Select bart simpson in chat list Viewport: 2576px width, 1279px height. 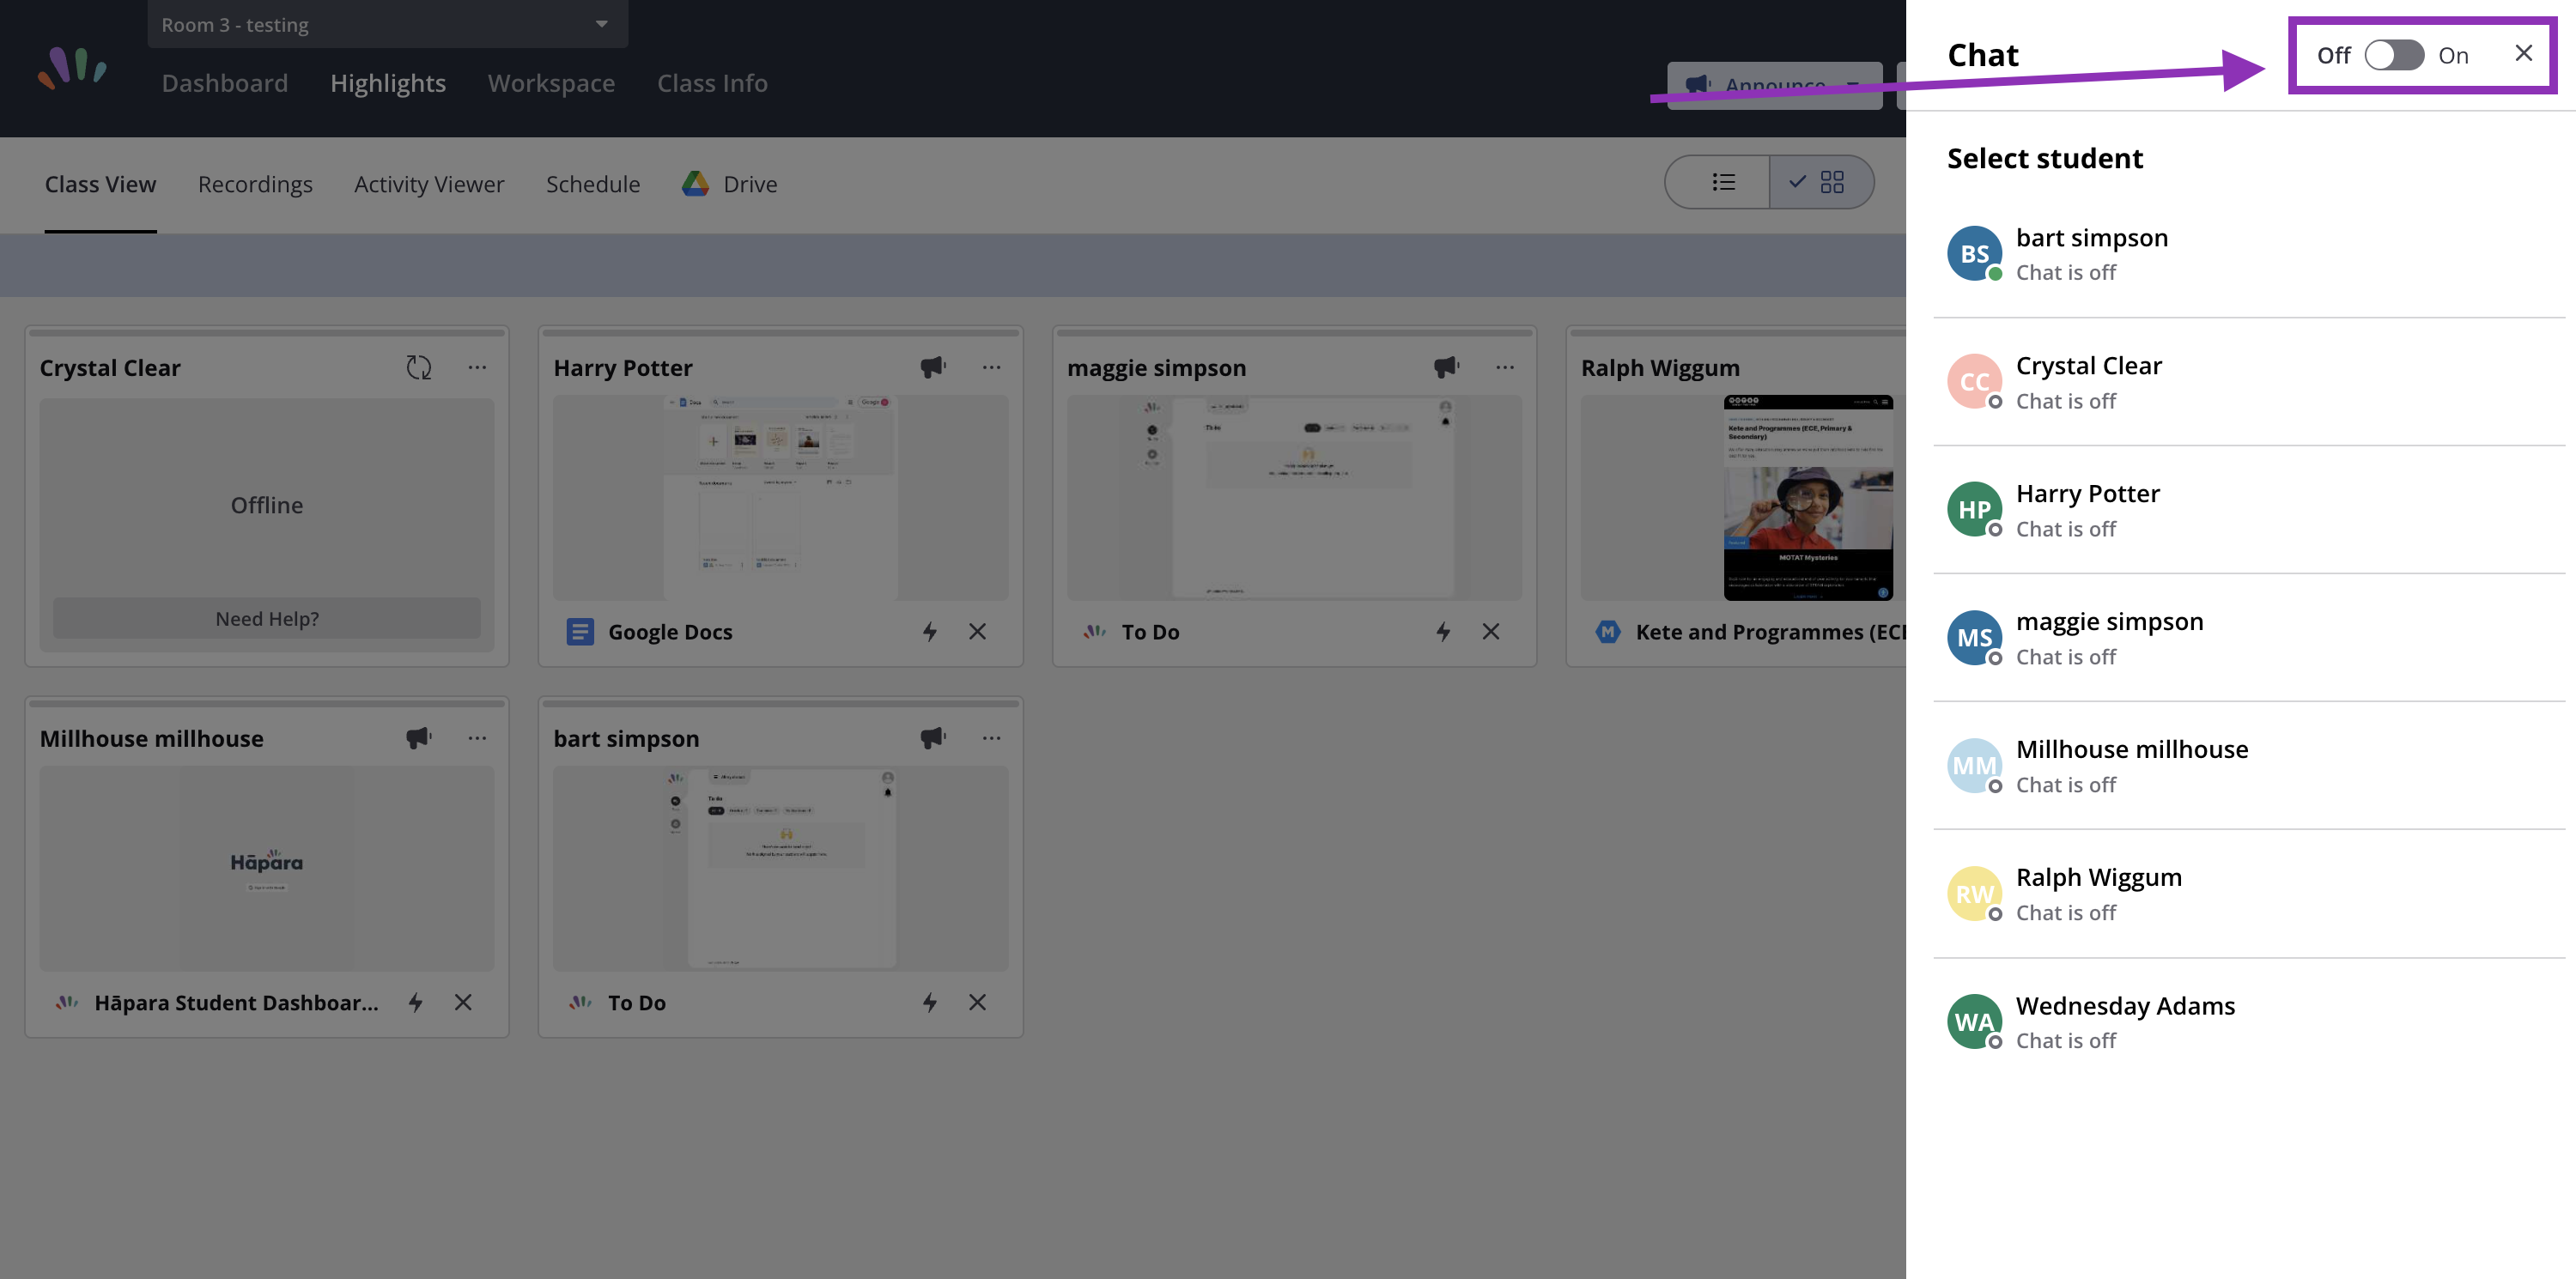click(x=2249, y=254)
